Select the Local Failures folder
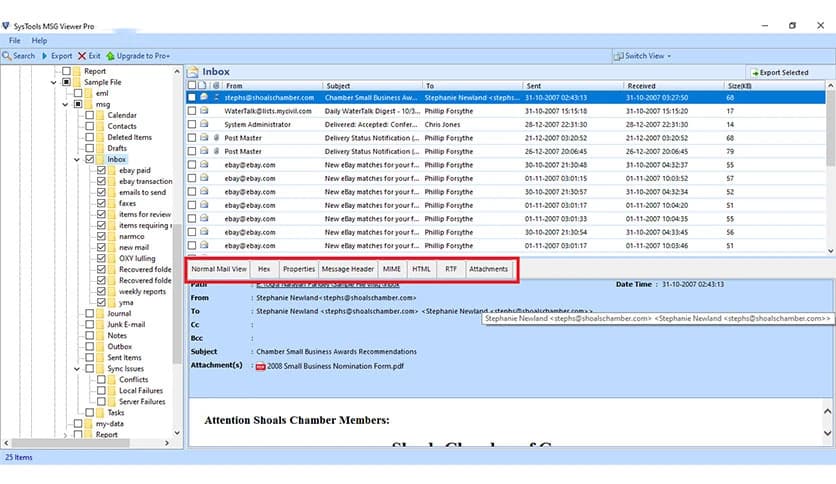The height and width of the screenshot is (484, 836). click(141, 391)
